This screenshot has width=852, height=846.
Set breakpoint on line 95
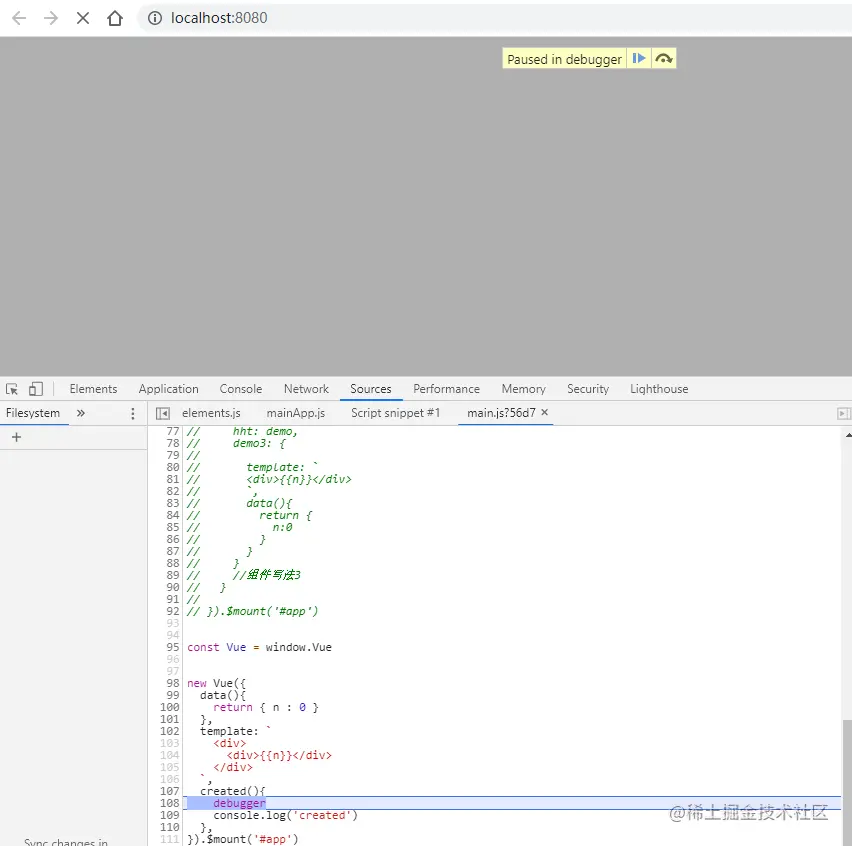pos(172,647)
